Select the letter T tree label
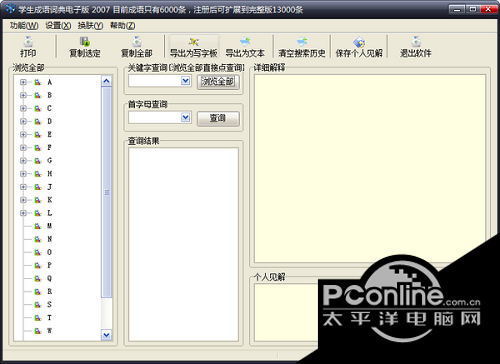The width and height of the screenshot is (500, 364). coord(49,318)
